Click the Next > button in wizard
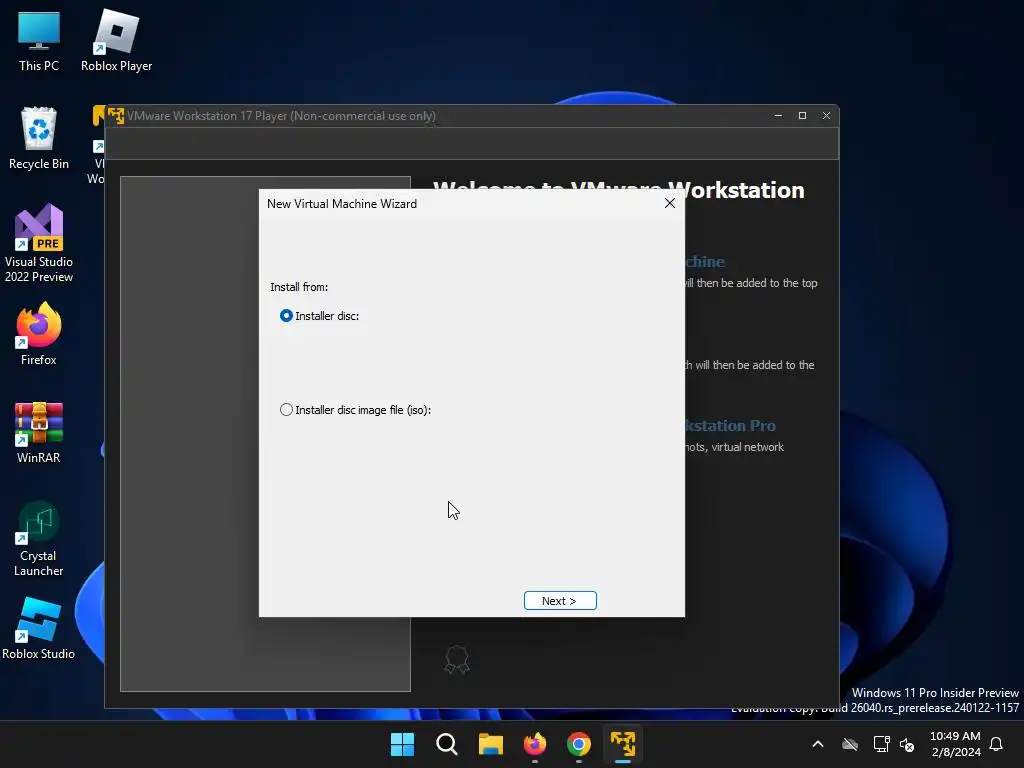Viewport: 1024px width, 768px height. click(x=560, y=601)
